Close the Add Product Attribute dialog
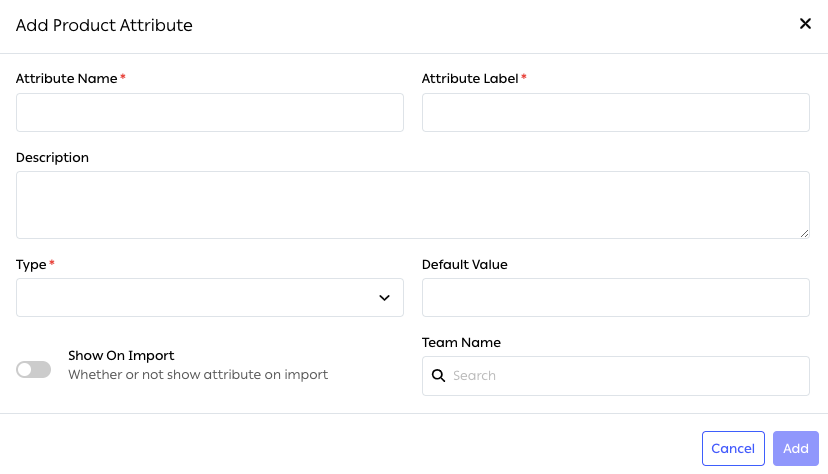This screenshot has width=828, height=474. pos(805,24)
